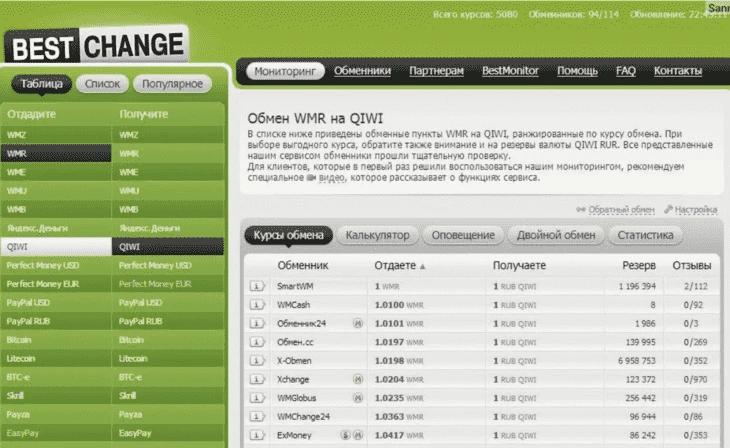The width and height of the screenshot is (730, 448).
Task: Select WMB in Отдадите column
Action: coord(56,210)
